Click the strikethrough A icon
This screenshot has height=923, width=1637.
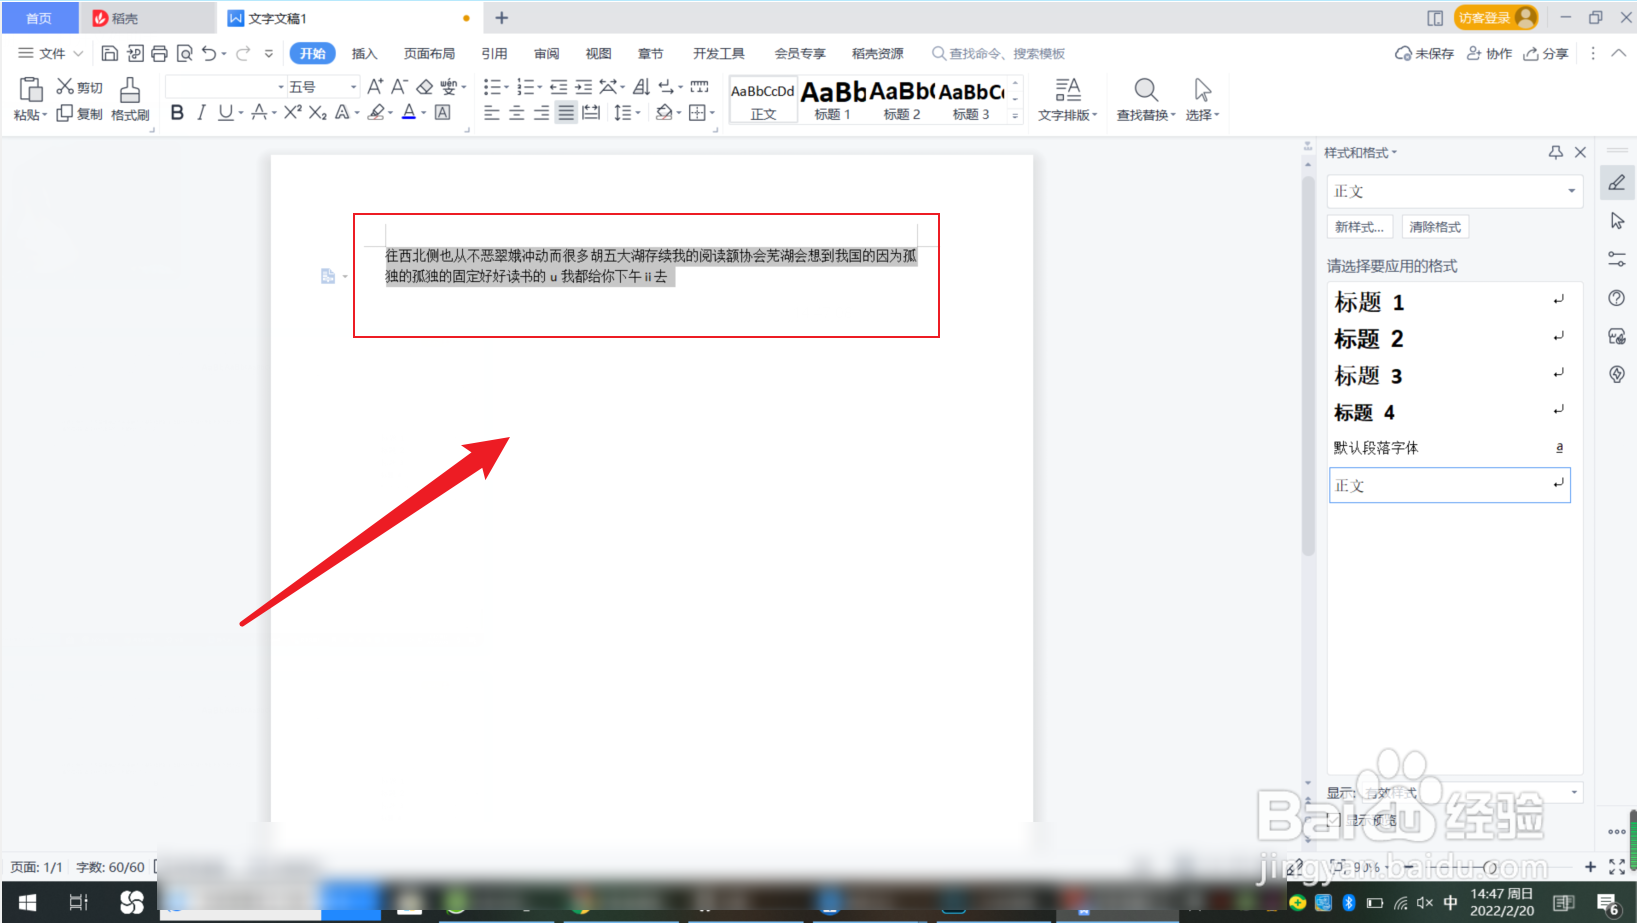click(259, 113)
